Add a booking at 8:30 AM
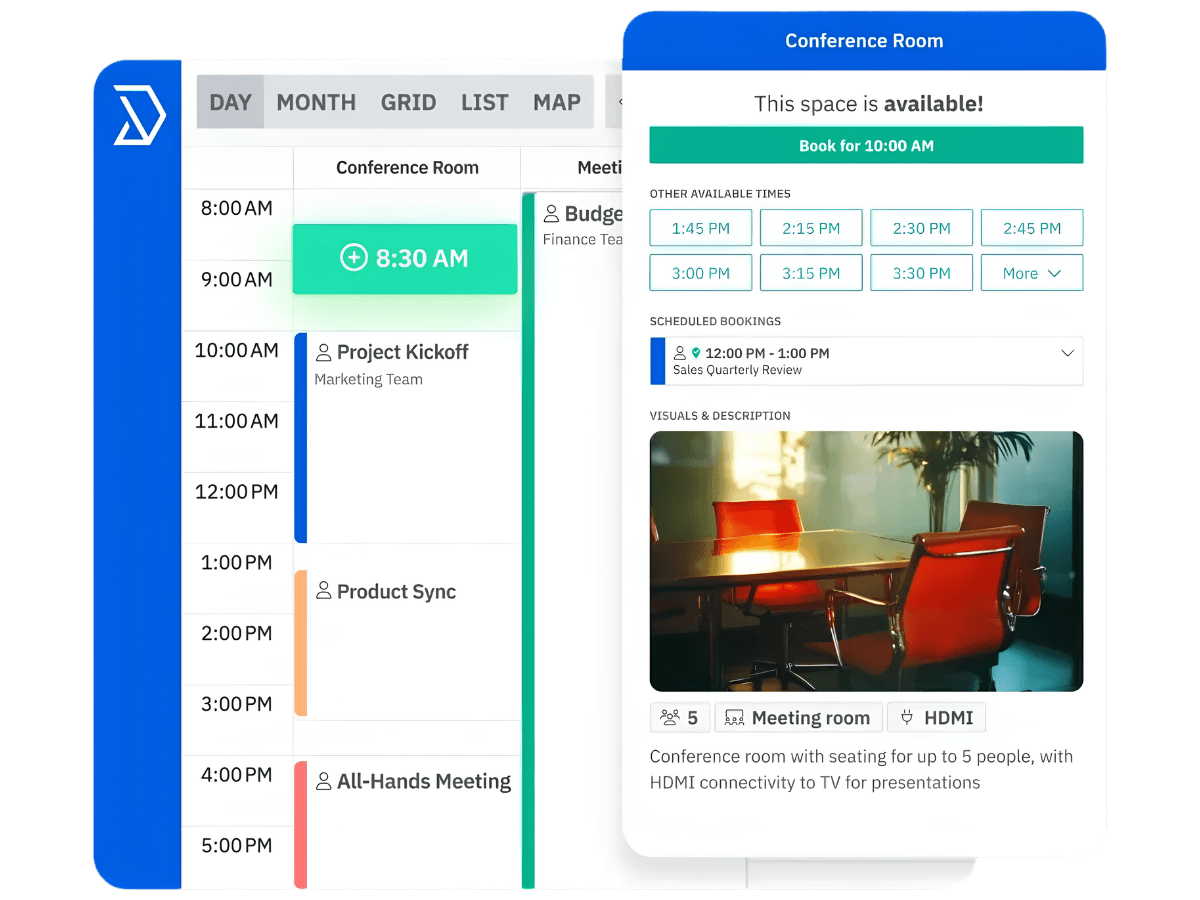Image resolution: width=1200 pixels, height=900 pixels. point(405,259)
